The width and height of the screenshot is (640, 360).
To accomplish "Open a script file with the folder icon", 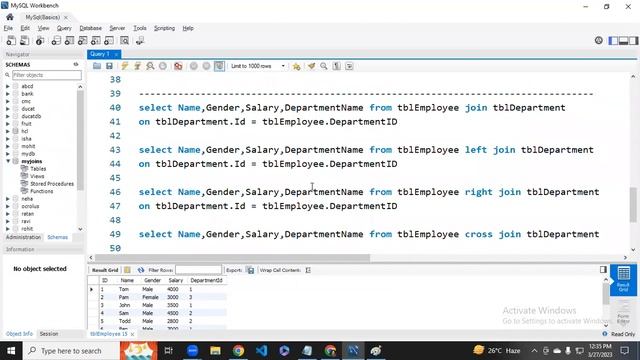I will click(97, 66).
